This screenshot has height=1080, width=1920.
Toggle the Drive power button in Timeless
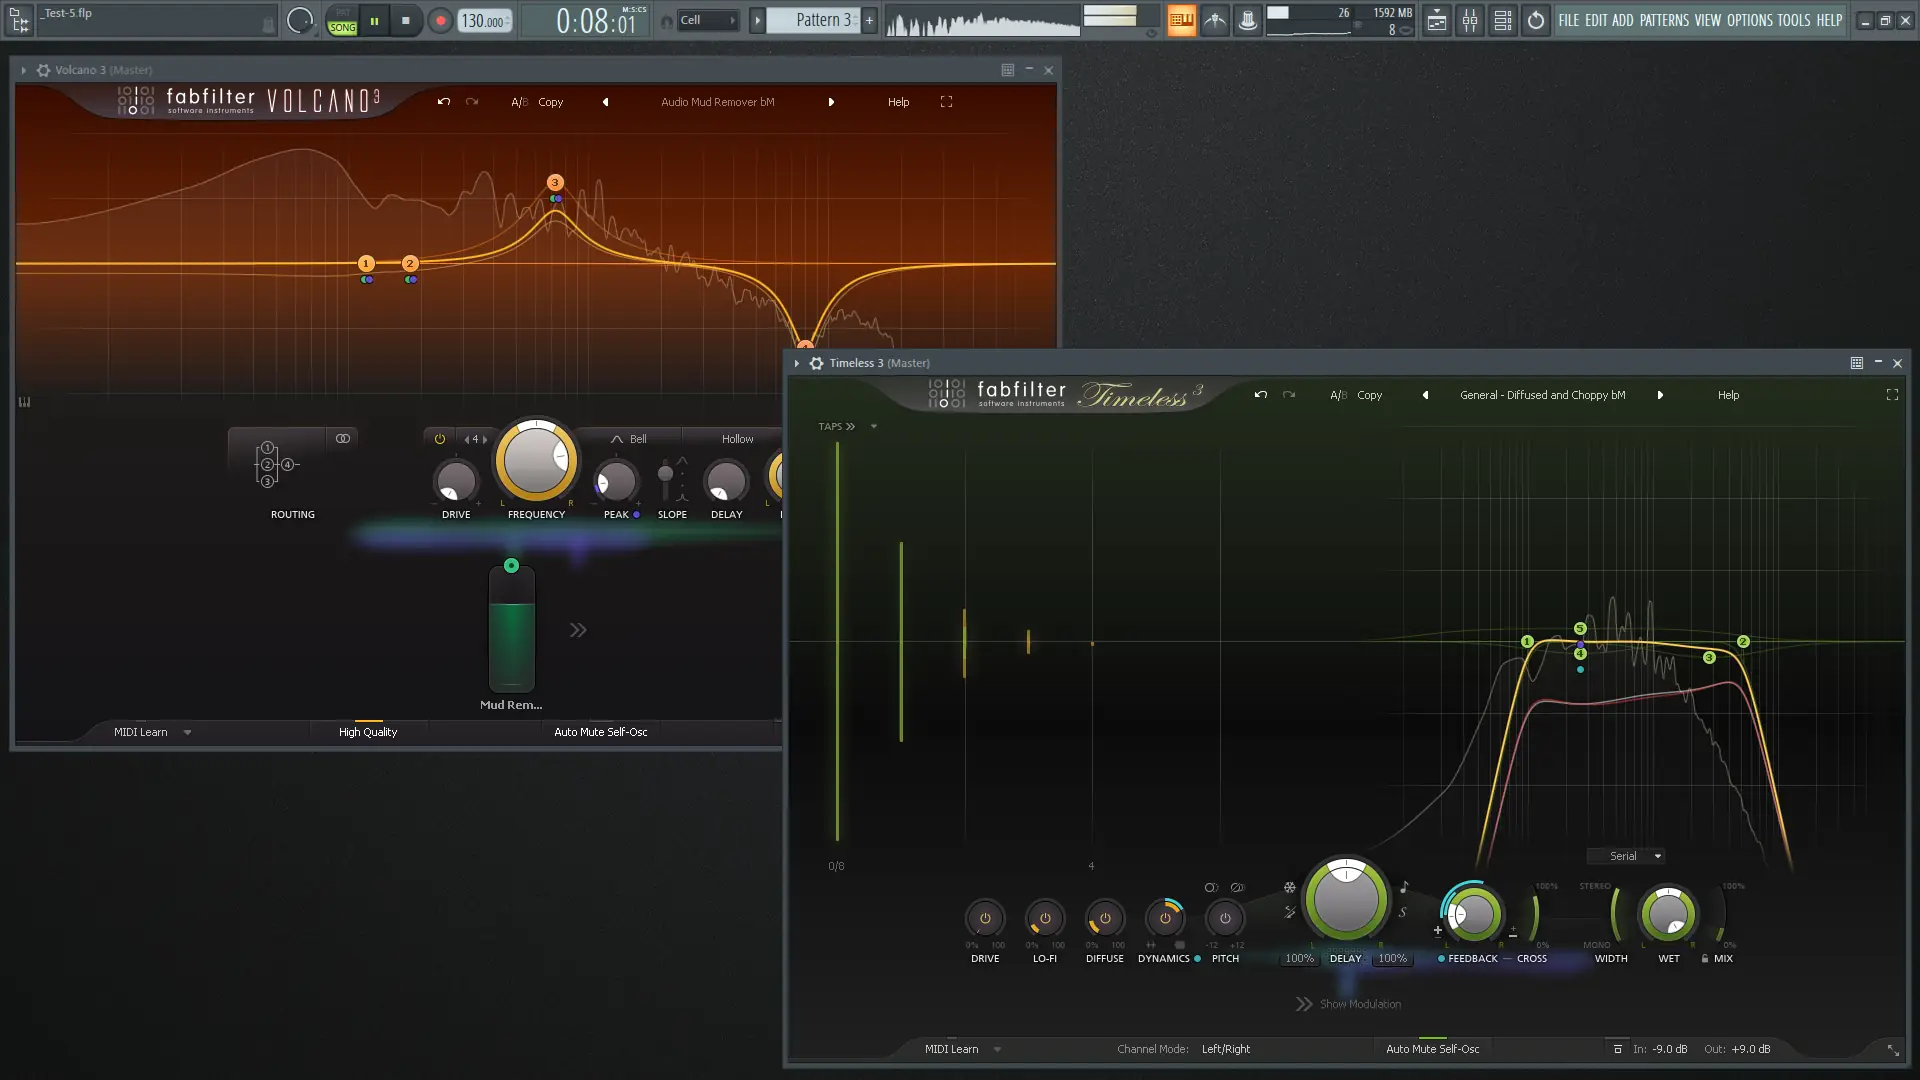click(x=985, y=918)
